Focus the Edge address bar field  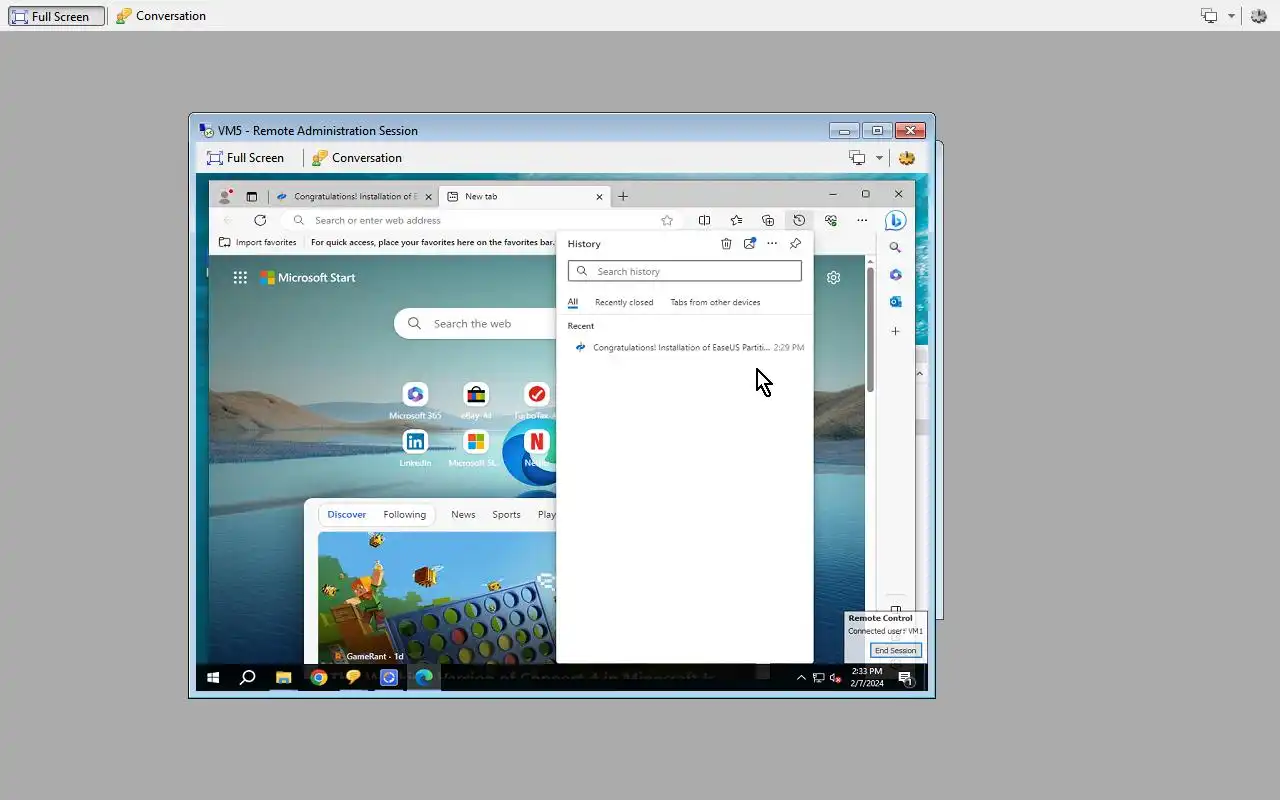coord(481,220)
